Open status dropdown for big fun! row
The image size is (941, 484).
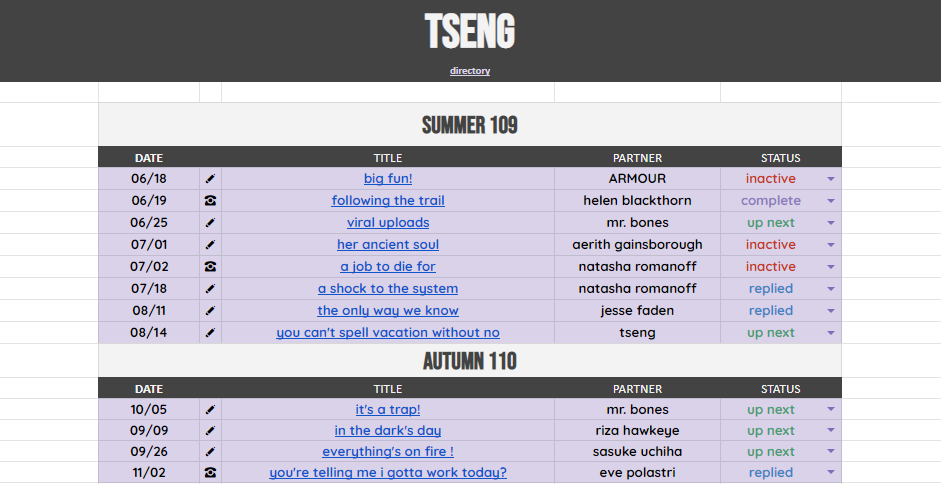tap(831, 179)
